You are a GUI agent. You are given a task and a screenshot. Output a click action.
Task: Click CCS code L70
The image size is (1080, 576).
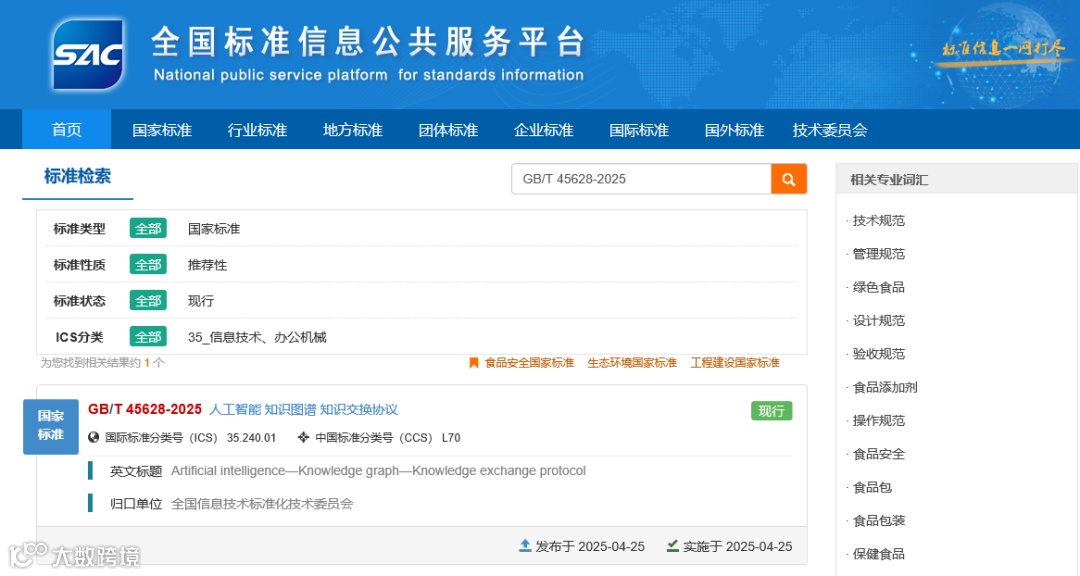coord(451,438)
